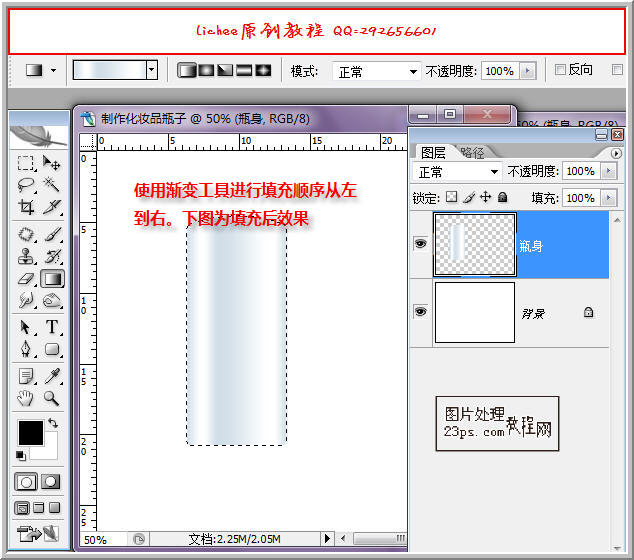Click the 瓶身 layer thumbnail
Screen dimensions: 634x560
[474, 244]
